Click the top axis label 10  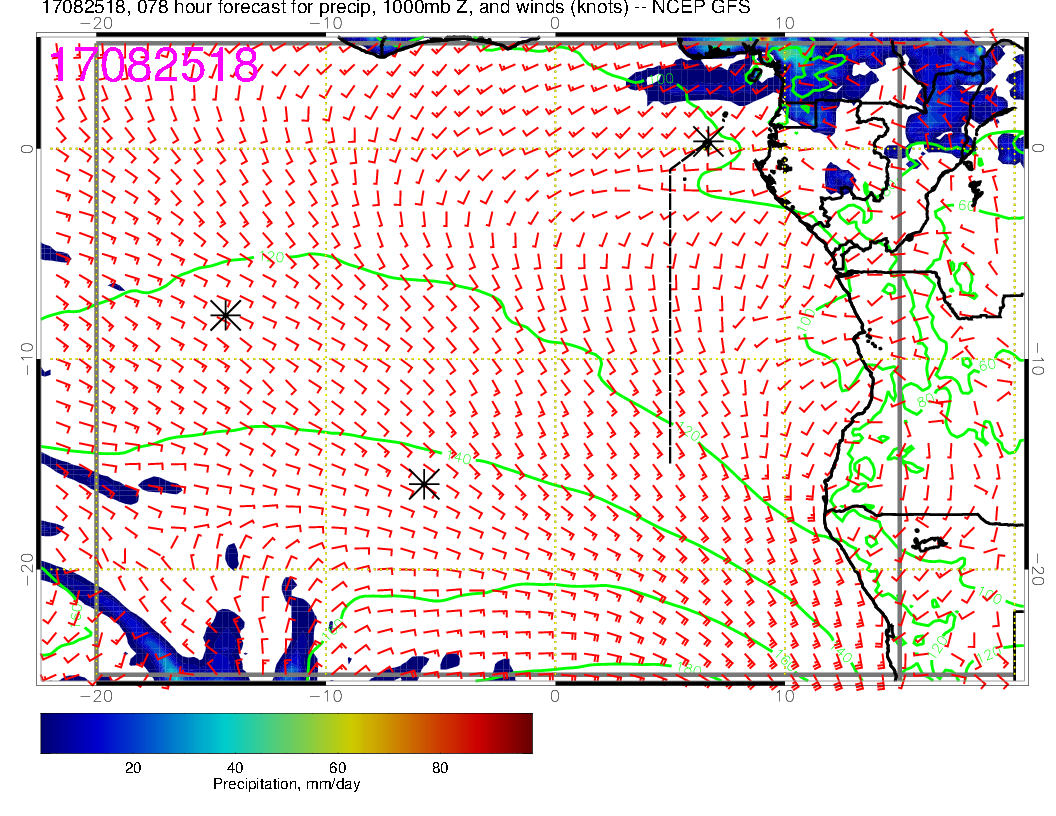click(x=785, y=22)
